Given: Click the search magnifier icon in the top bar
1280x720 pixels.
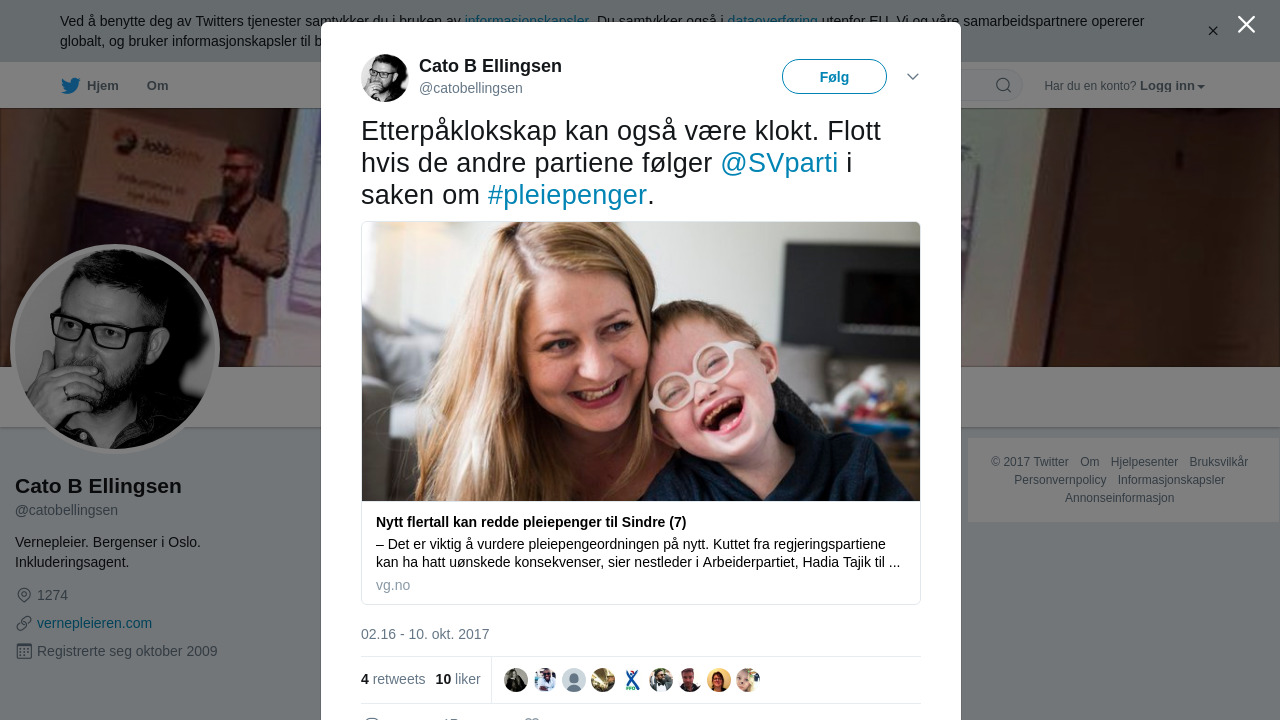Looking at the screenshot, I should (1003, 85).
